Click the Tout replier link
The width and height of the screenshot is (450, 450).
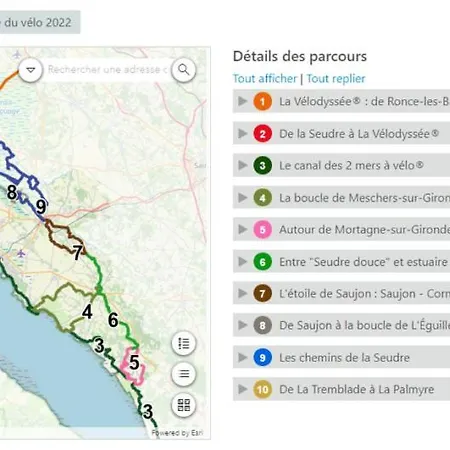coord(336,79)
